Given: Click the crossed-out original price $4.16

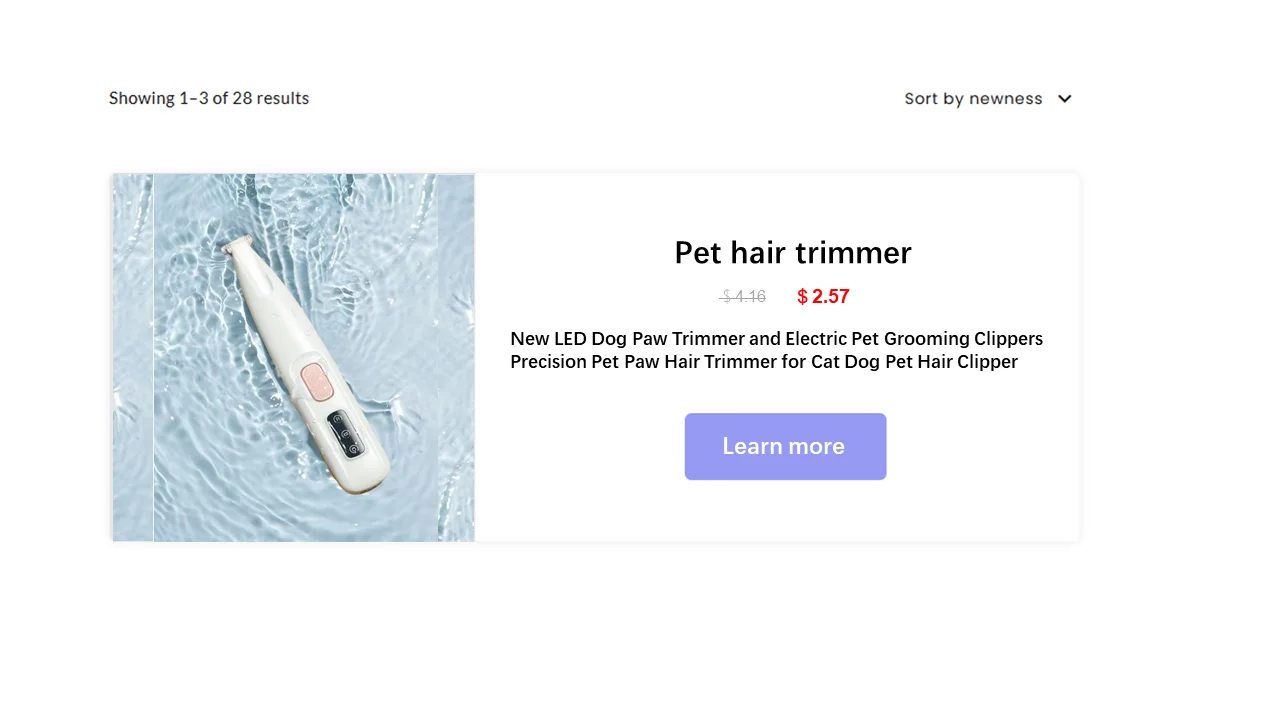Looking at the screenshot, I should [x=743, y=296].
